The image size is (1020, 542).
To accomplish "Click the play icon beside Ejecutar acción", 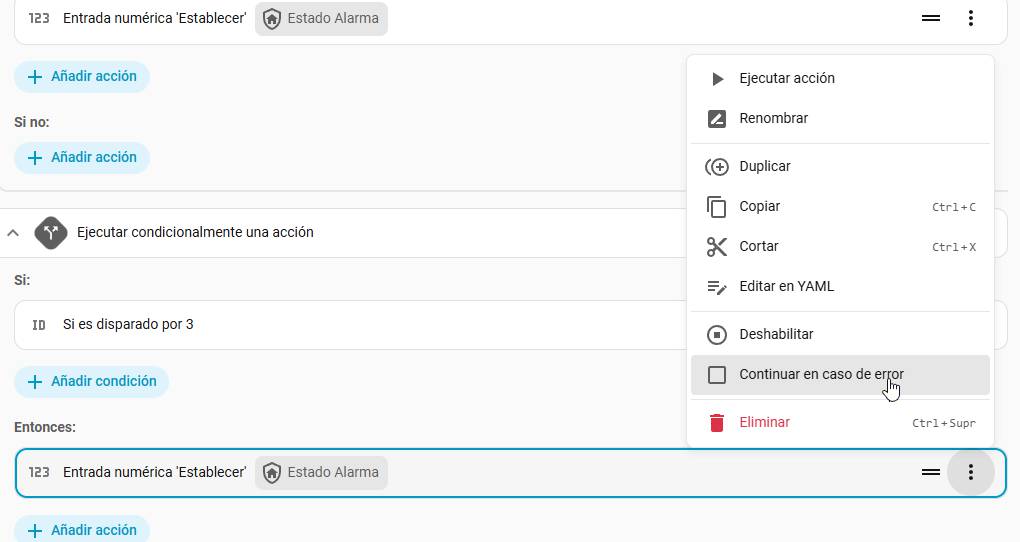I will [x=717, y=79].
